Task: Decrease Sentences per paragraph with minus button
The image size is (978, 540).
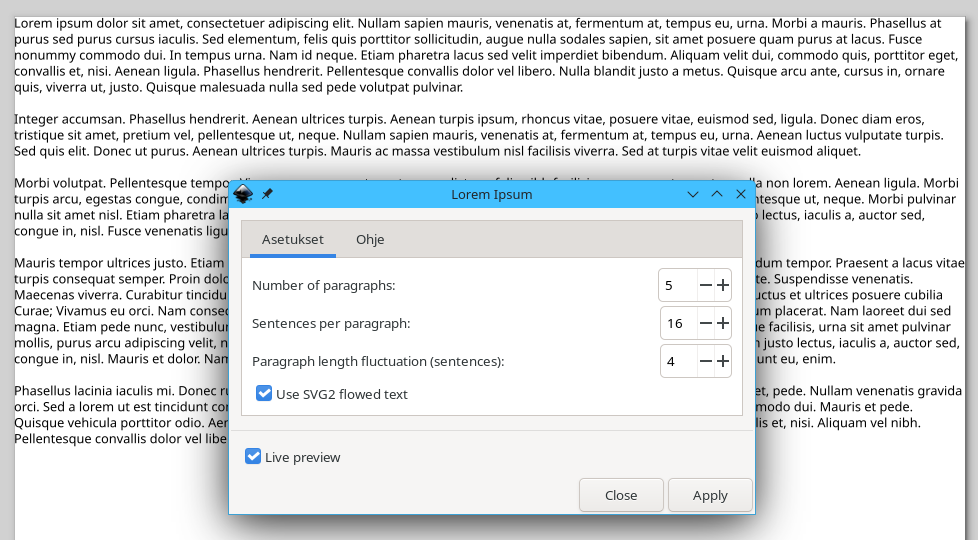Action: (x=705, y=323)
